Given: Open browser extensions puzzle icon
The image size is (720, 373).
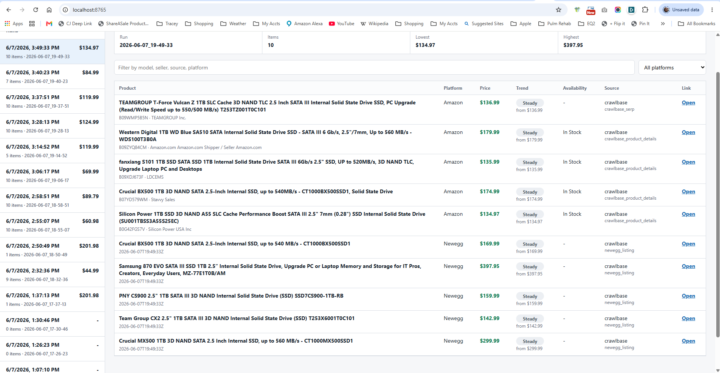Looking at the screenshot, I should (x=645, y=10).
